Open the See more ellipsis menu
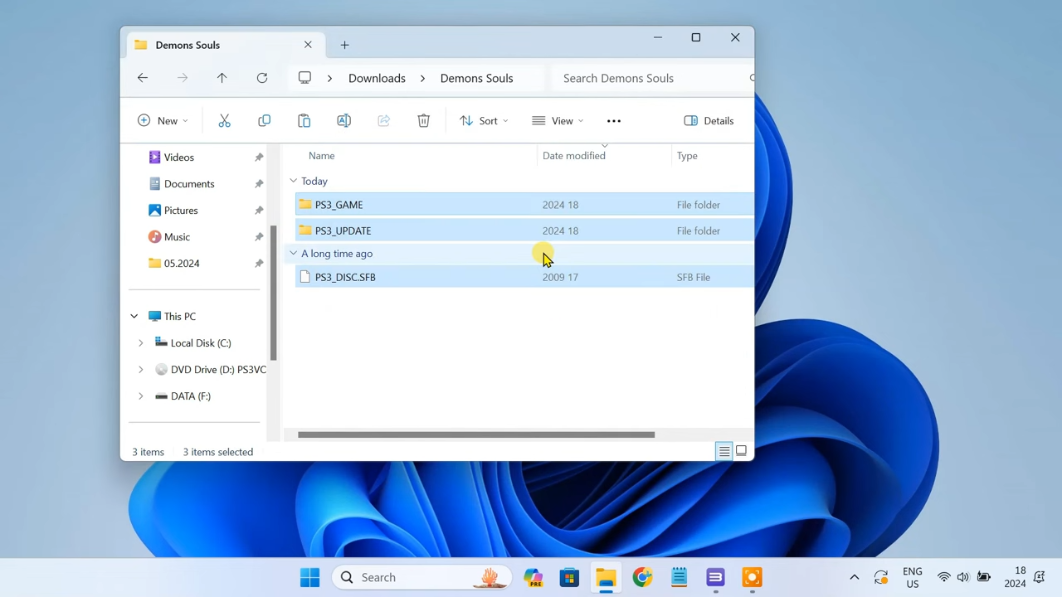1062x597 pixels. (x=614, y=121)
